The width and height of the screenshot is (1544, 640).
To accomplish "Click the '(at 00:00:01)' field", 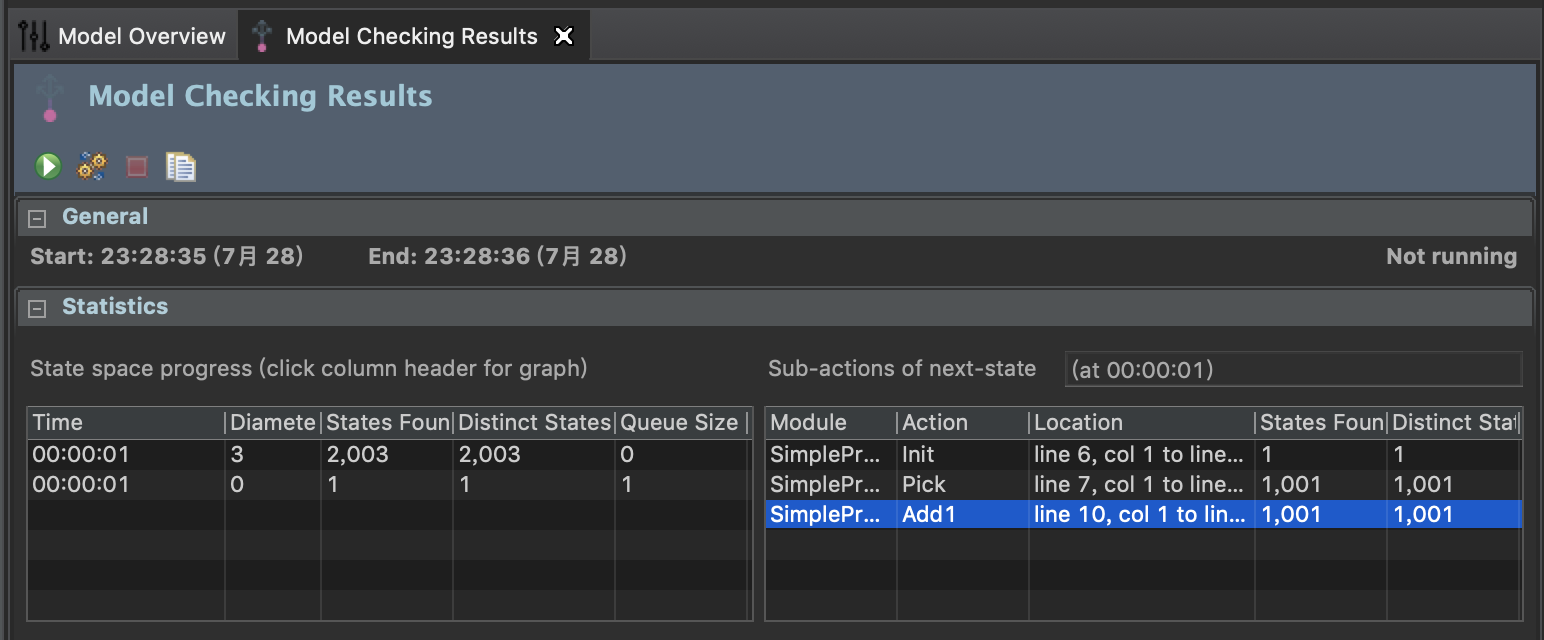I will (1294, 369).
